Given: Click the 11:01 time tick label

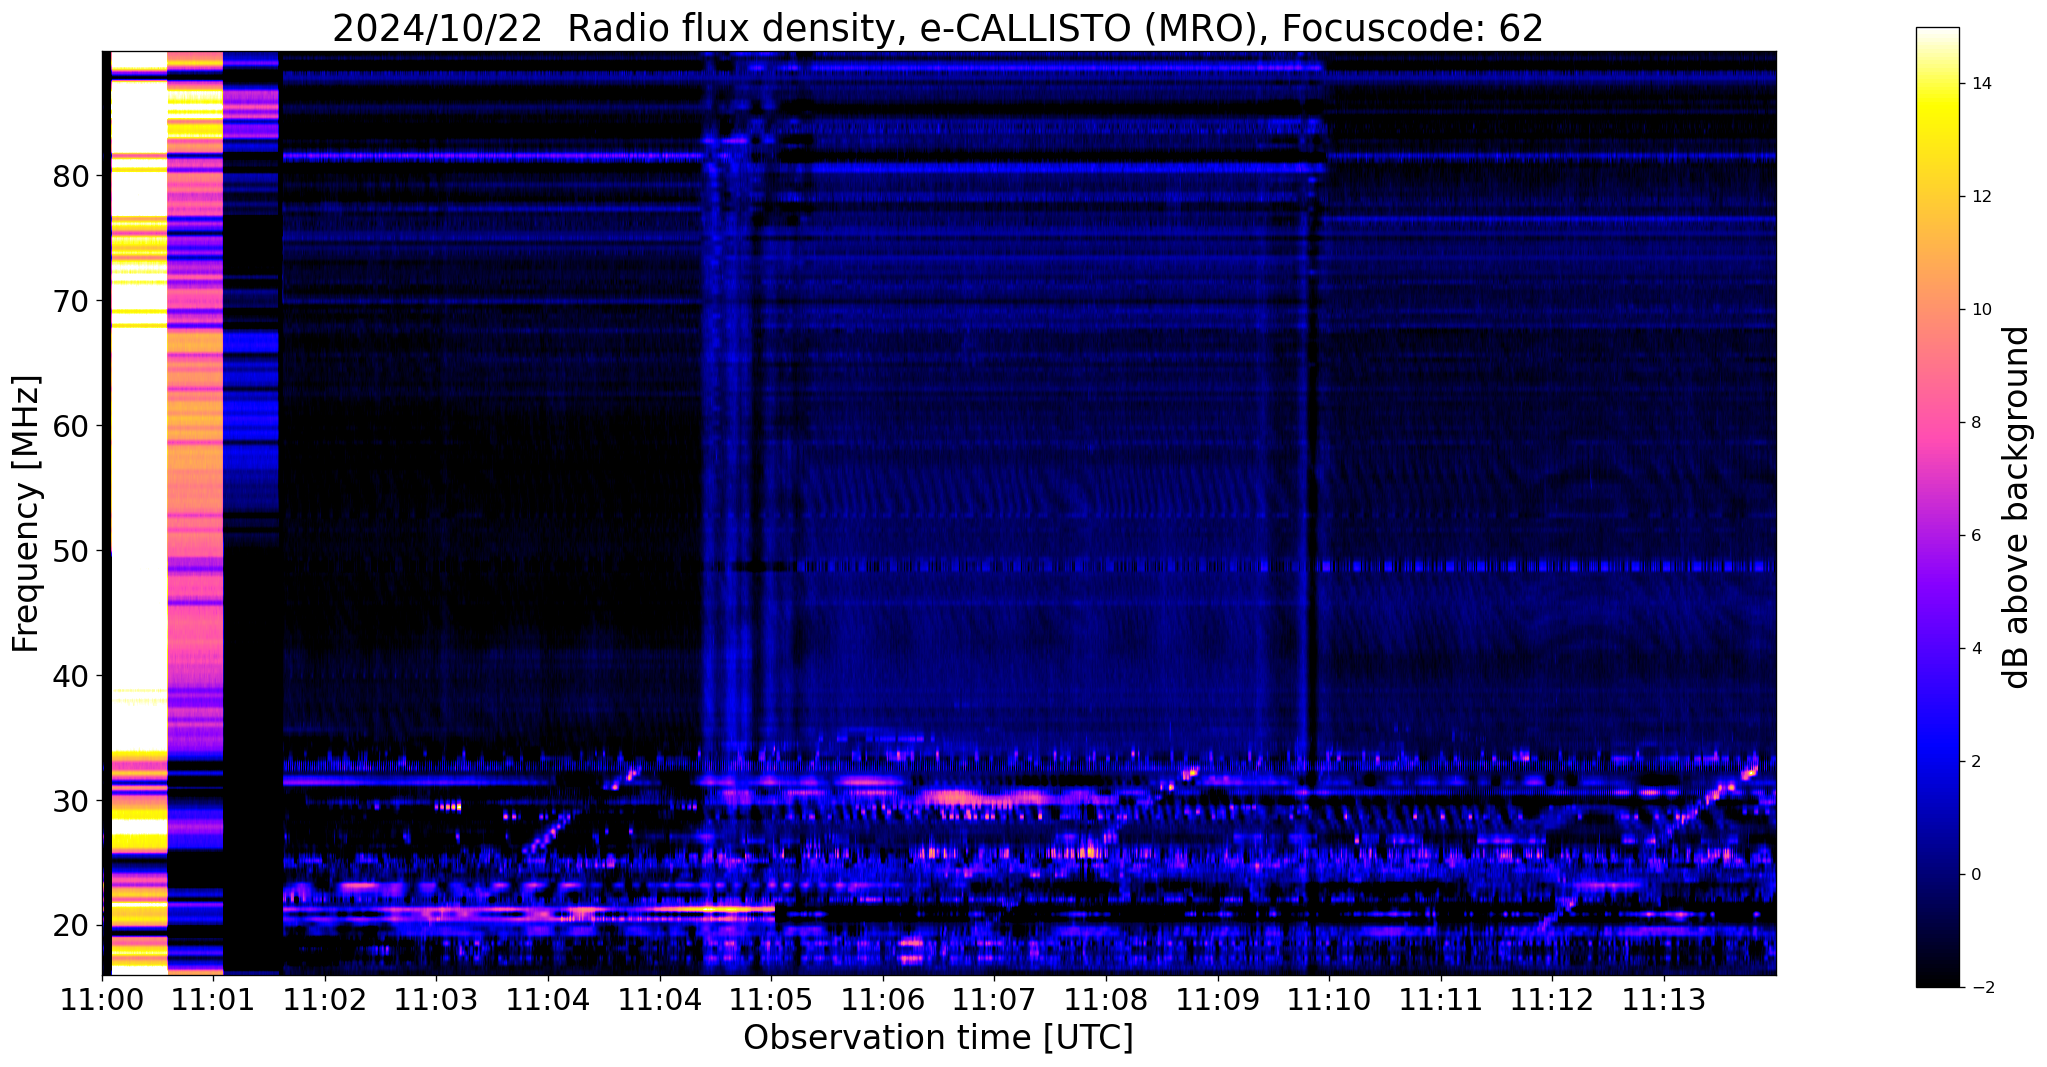Looking at the screenshot, I should [x=213, y=1000].
